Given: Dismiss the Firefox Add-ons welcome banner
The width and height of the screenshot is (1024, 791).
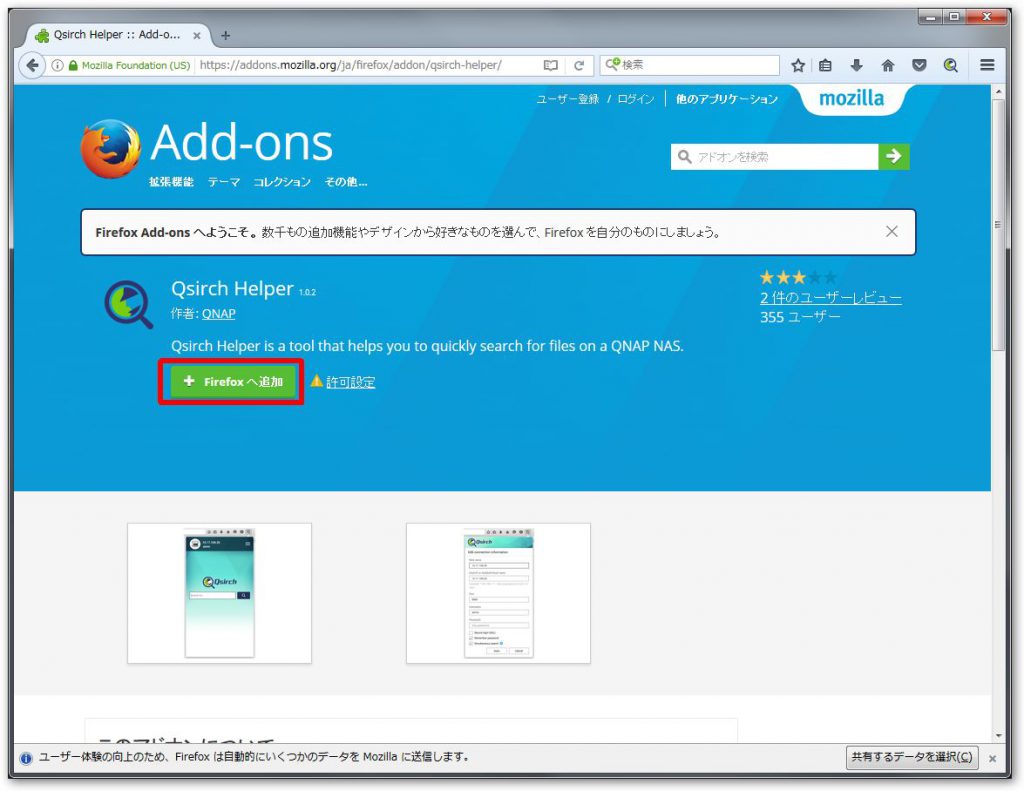Looking at the screenshot, I should [x=891, y=231].
